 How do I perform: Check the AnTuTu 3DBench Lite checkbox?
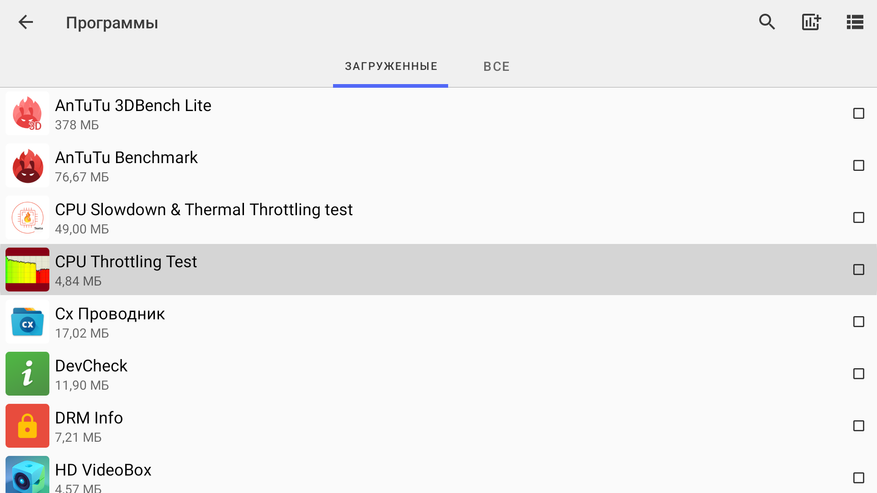(x=858, y=114)
